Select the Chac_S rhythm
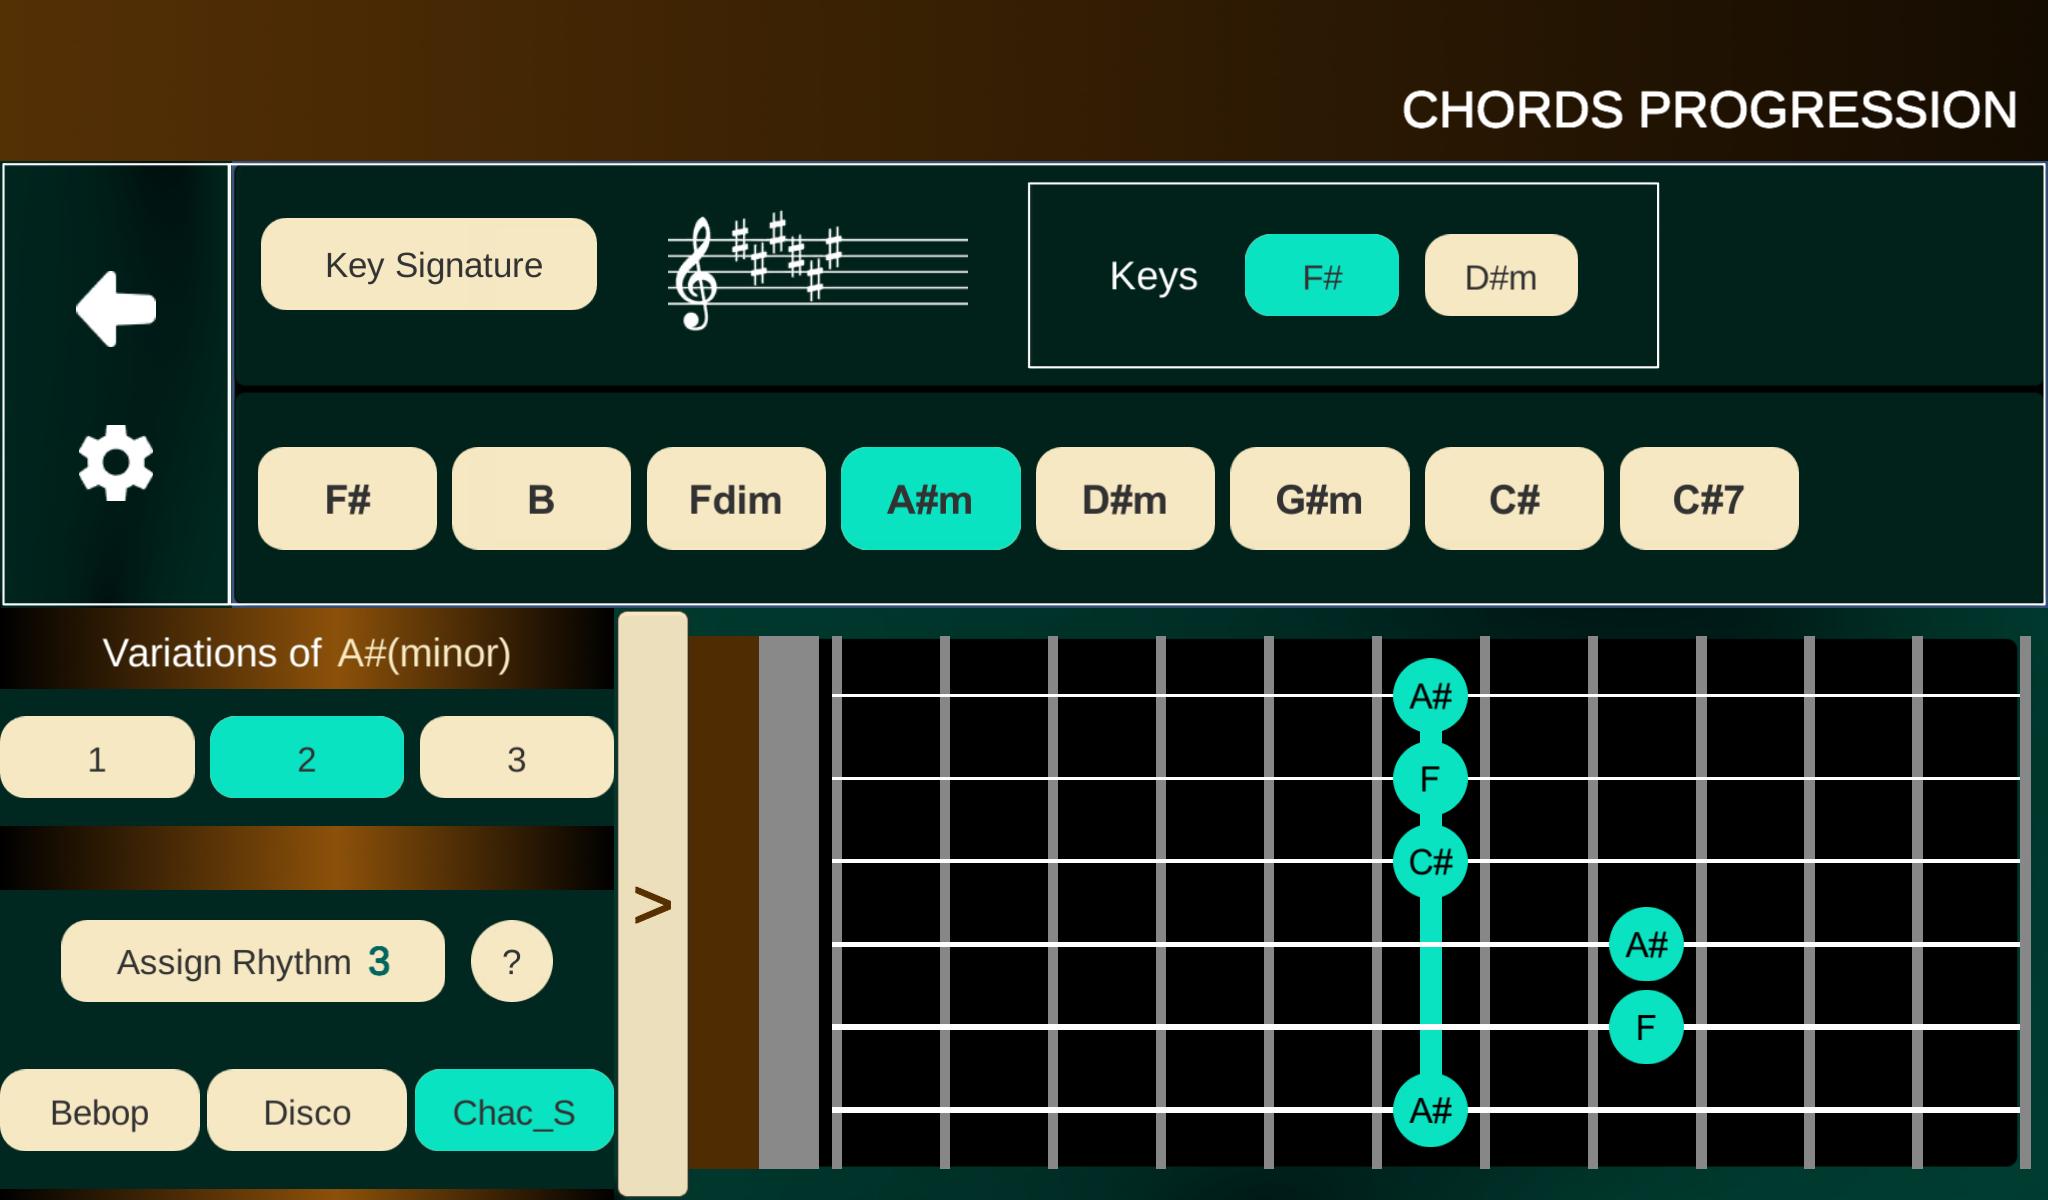Screen dimensions: 2048x1200 [514, 1110]
